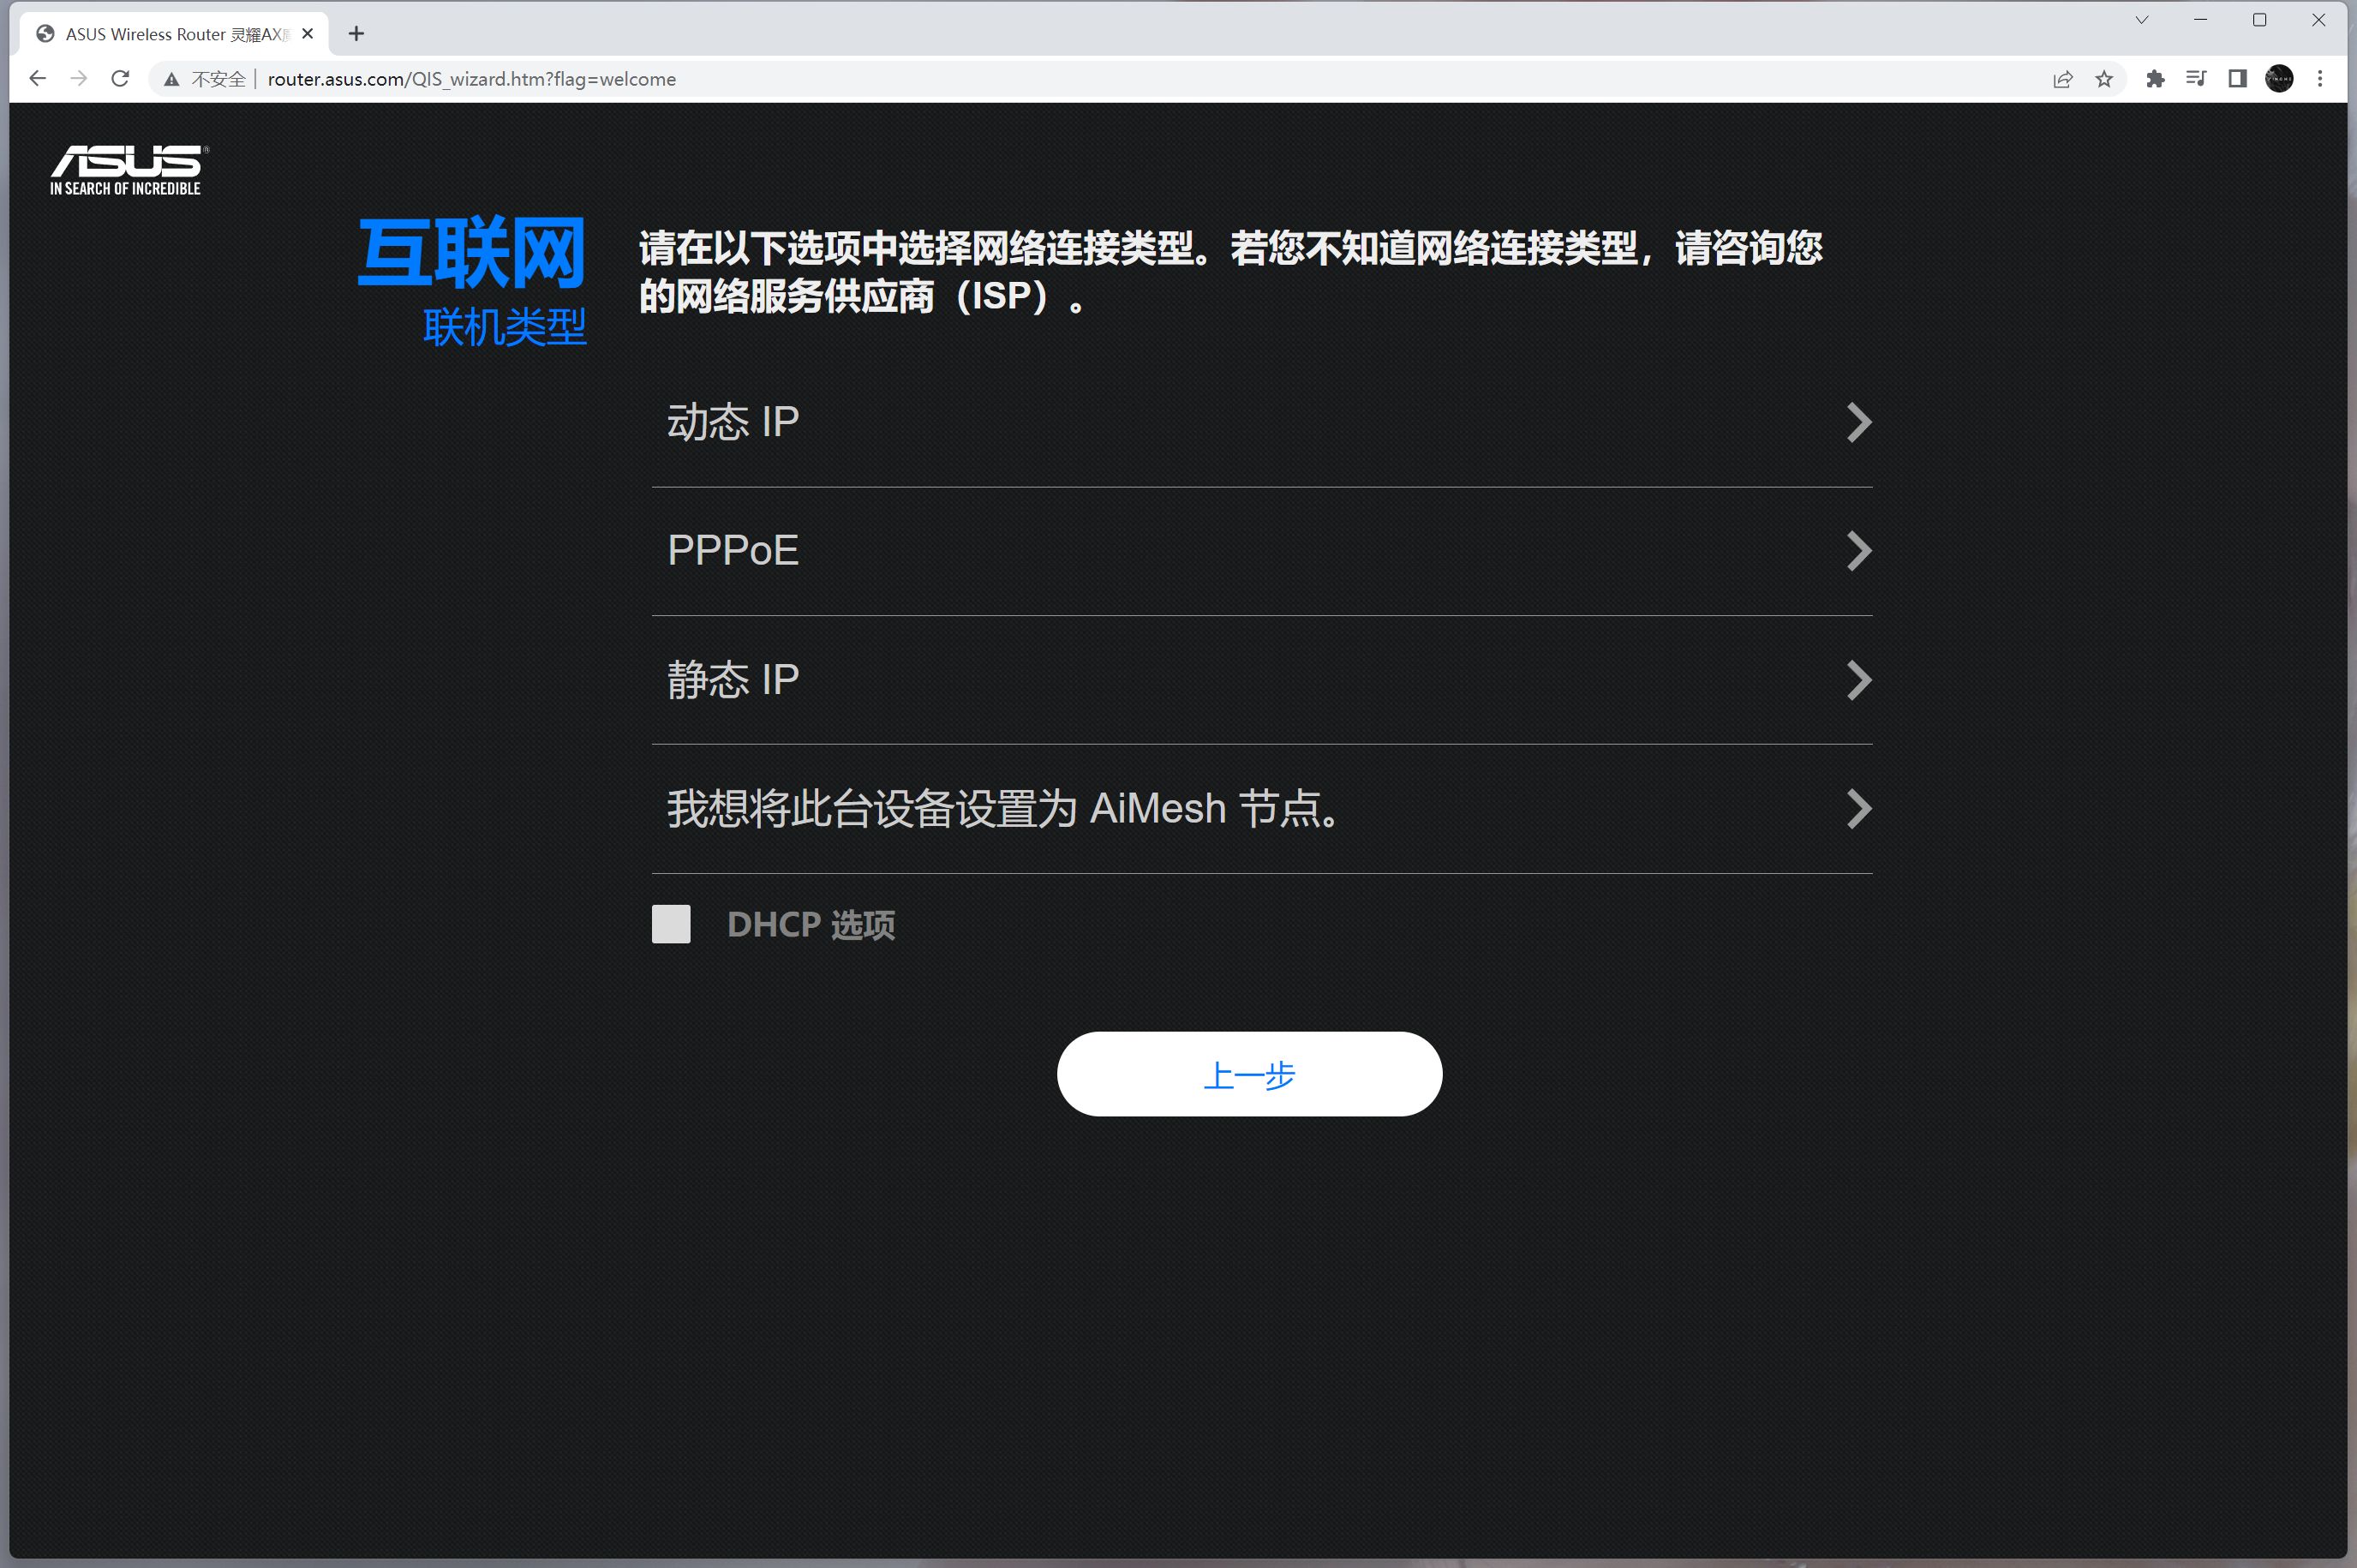Click the 上一步 previous step button
2357x1568 pixels.
click(x=1249, y=1074)
